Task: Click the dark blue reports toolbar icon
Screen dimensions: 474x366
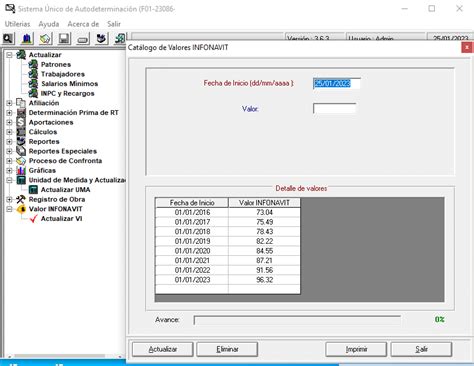Action: [101, 39]
